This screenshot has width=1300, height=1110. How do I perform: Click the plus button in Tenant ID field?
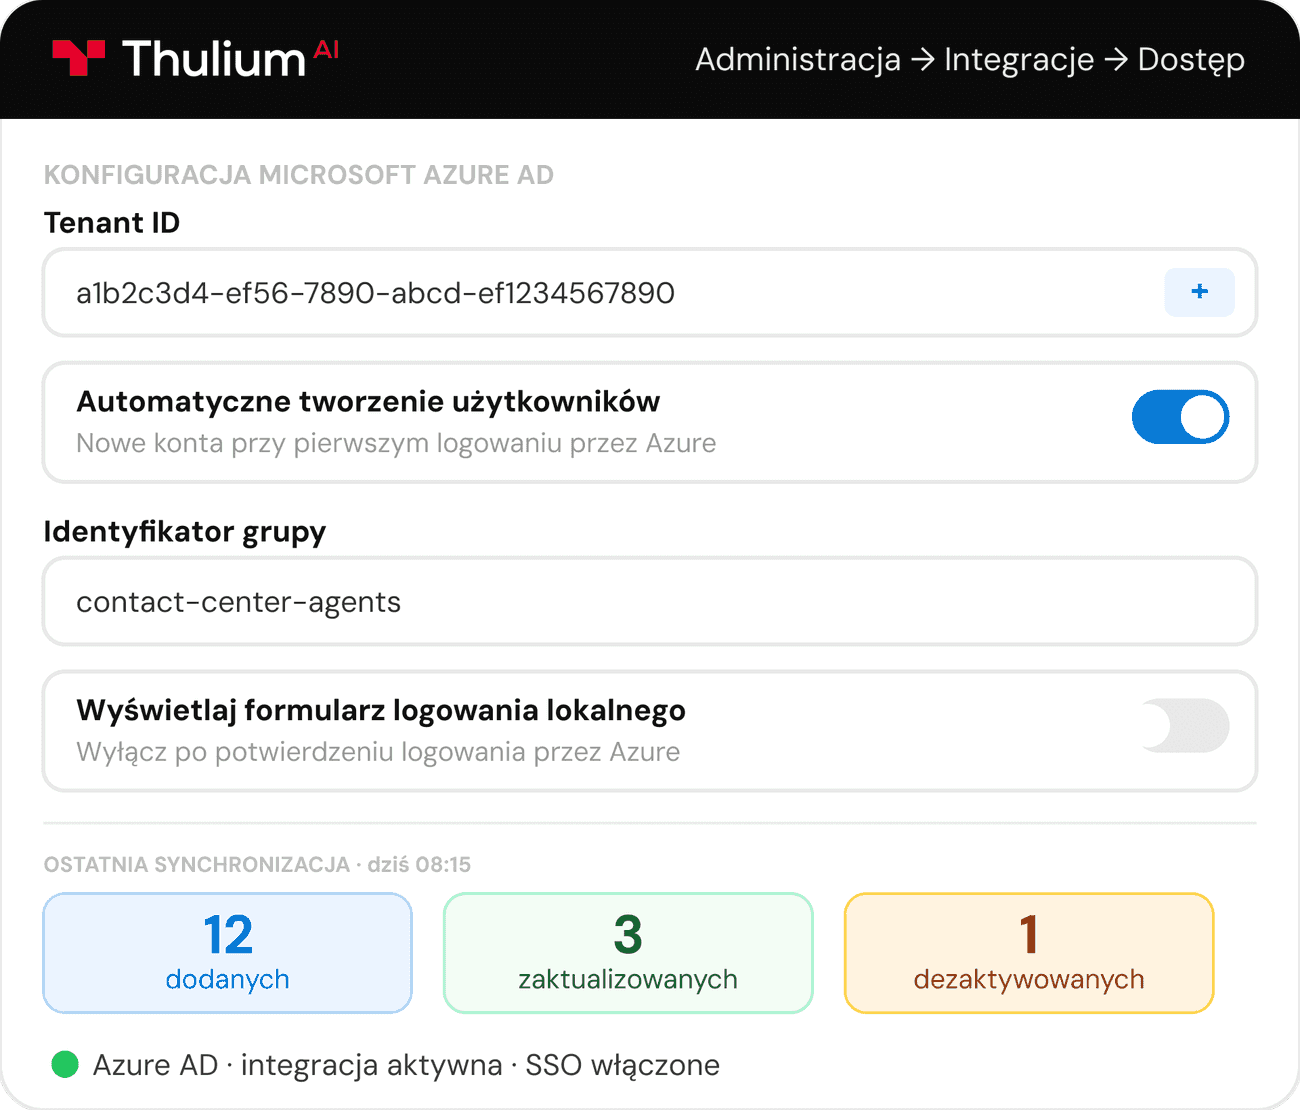[1199, 292]
